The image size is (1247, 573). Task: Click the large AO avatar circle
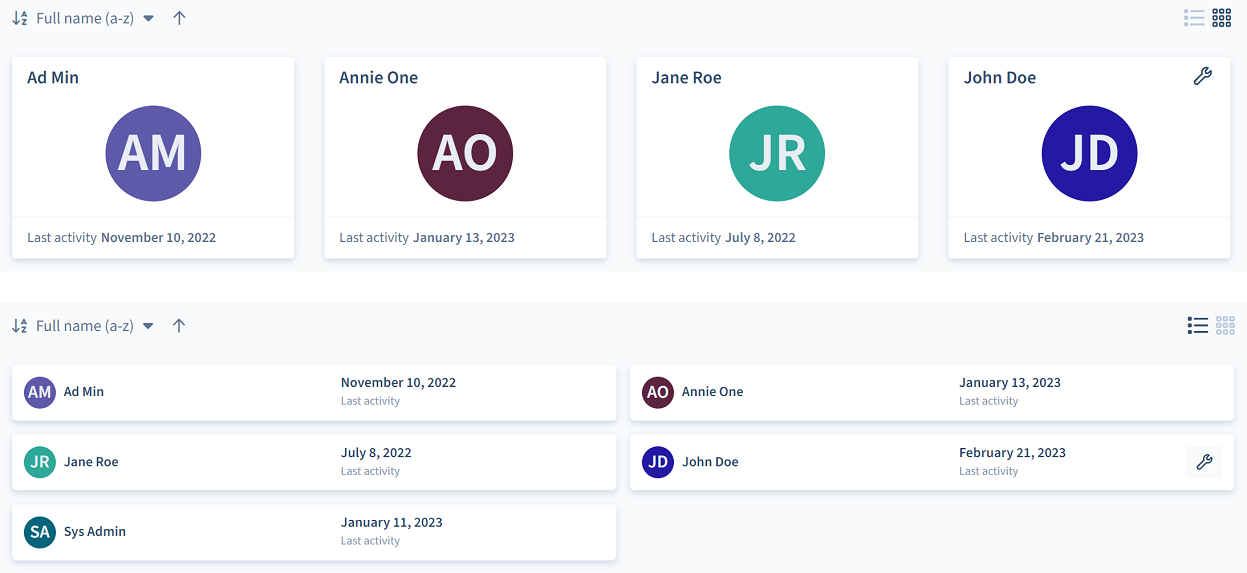(x=465, y=153)
